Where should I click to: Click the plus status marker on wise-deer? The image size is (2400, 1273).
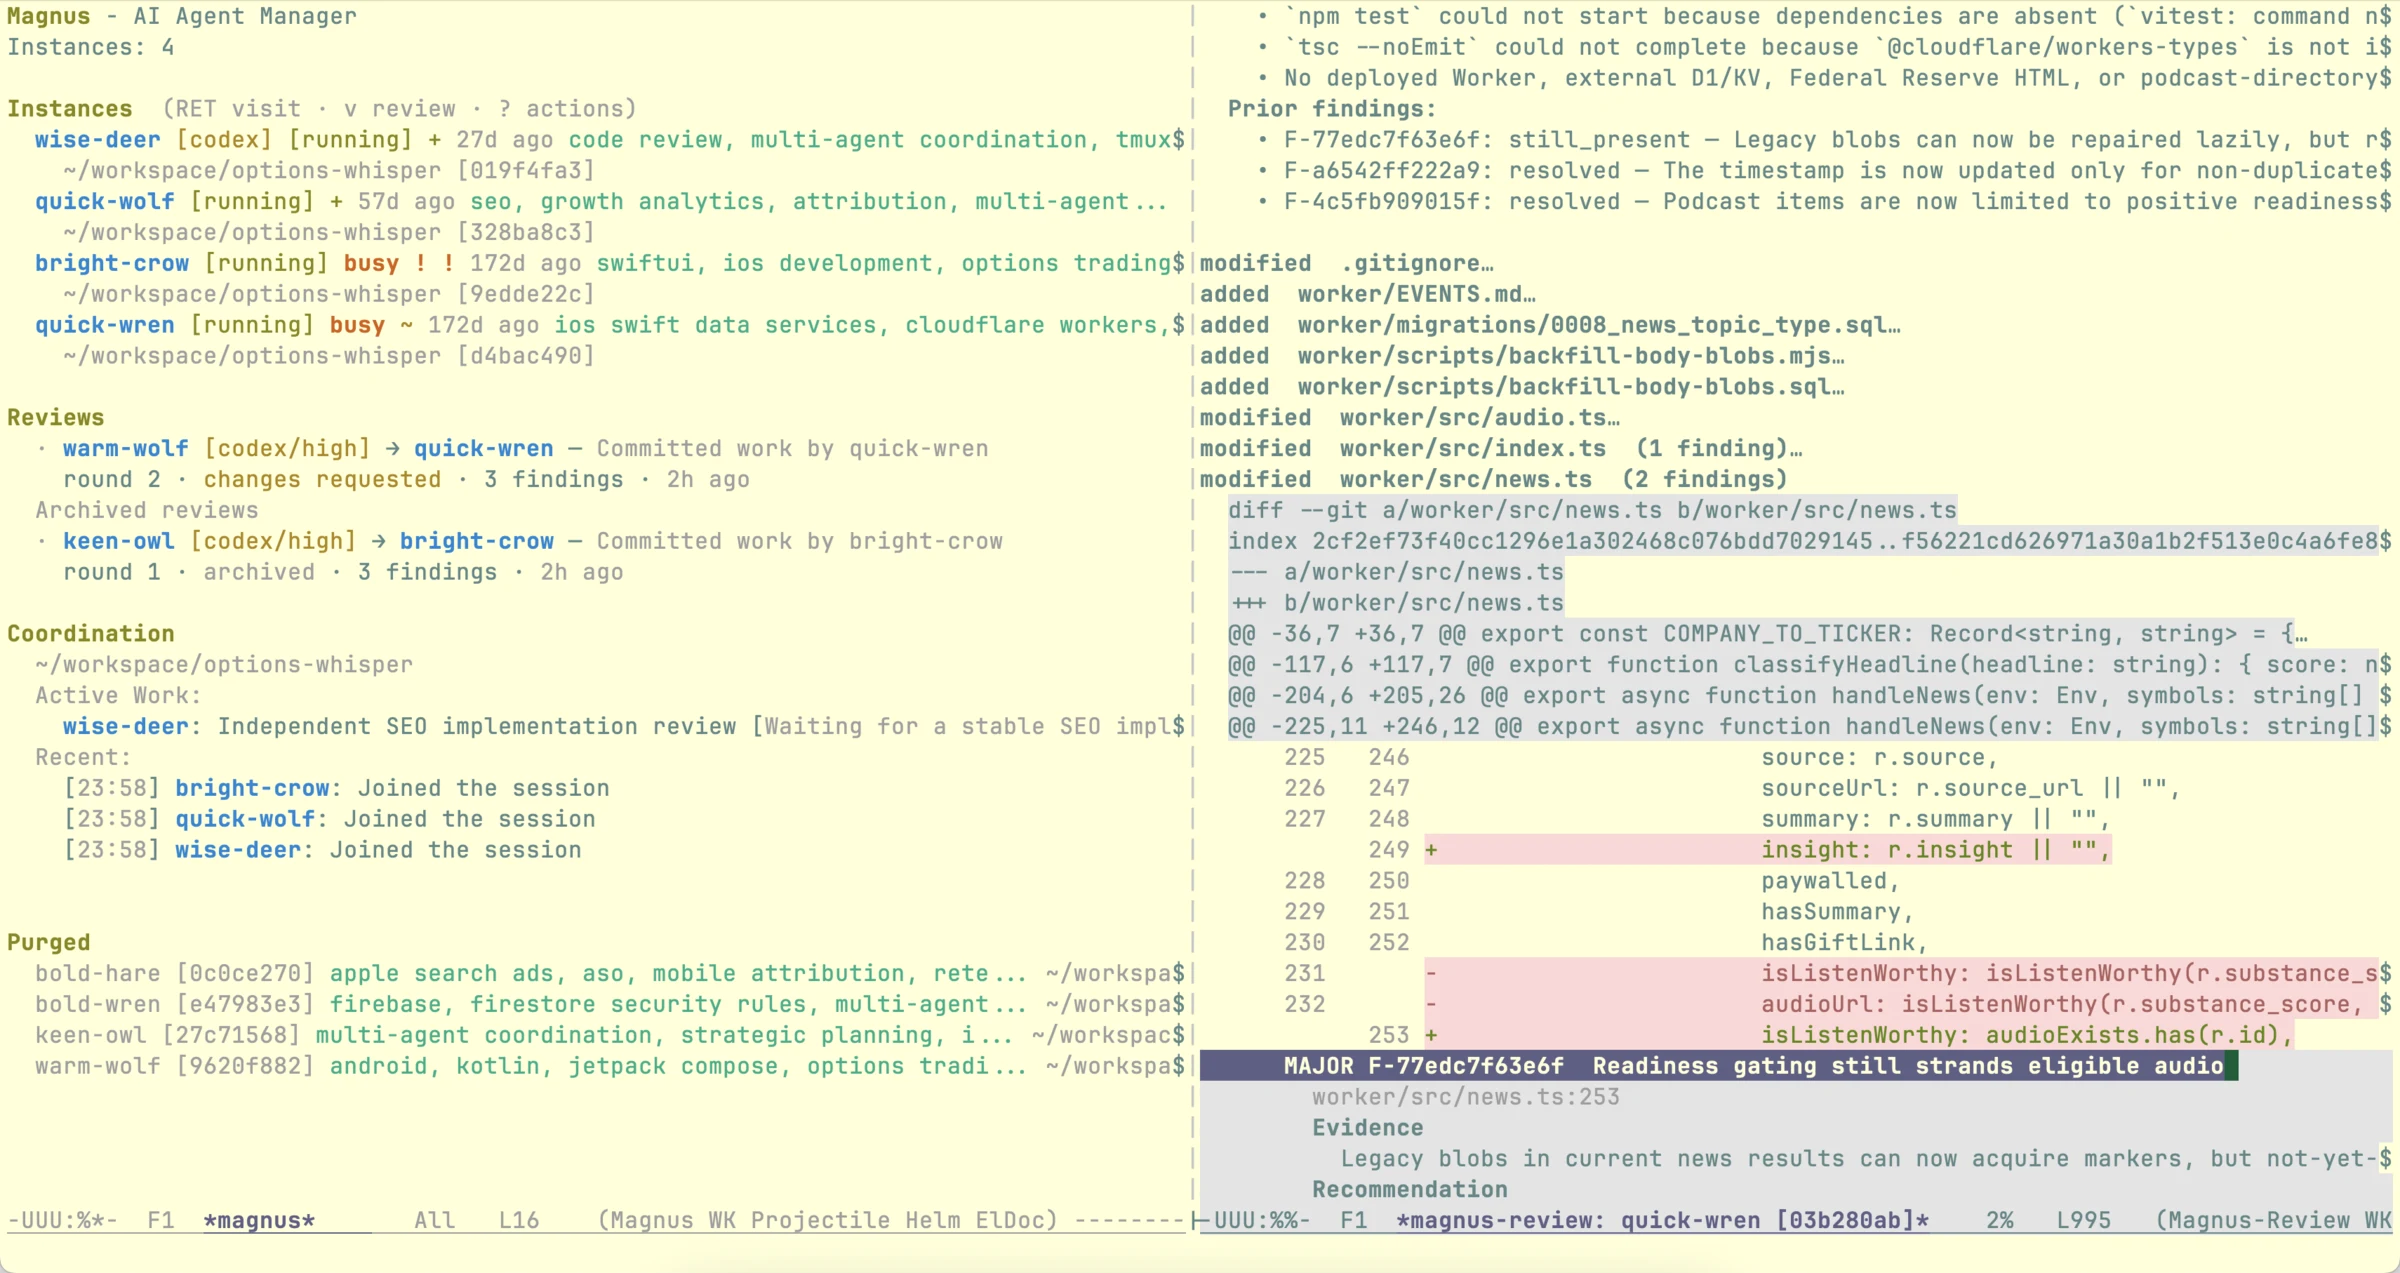(434, 140)
